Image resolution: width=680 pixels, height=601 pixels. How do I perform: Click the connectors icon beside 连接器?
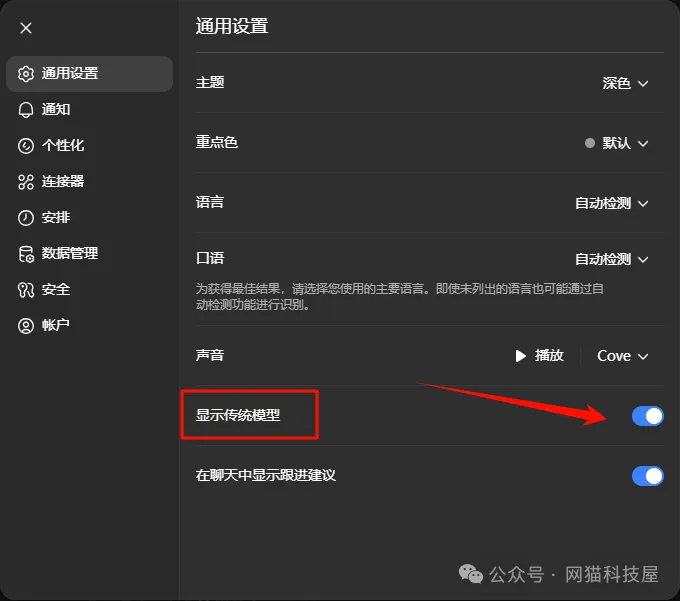(x=26, y=182)
